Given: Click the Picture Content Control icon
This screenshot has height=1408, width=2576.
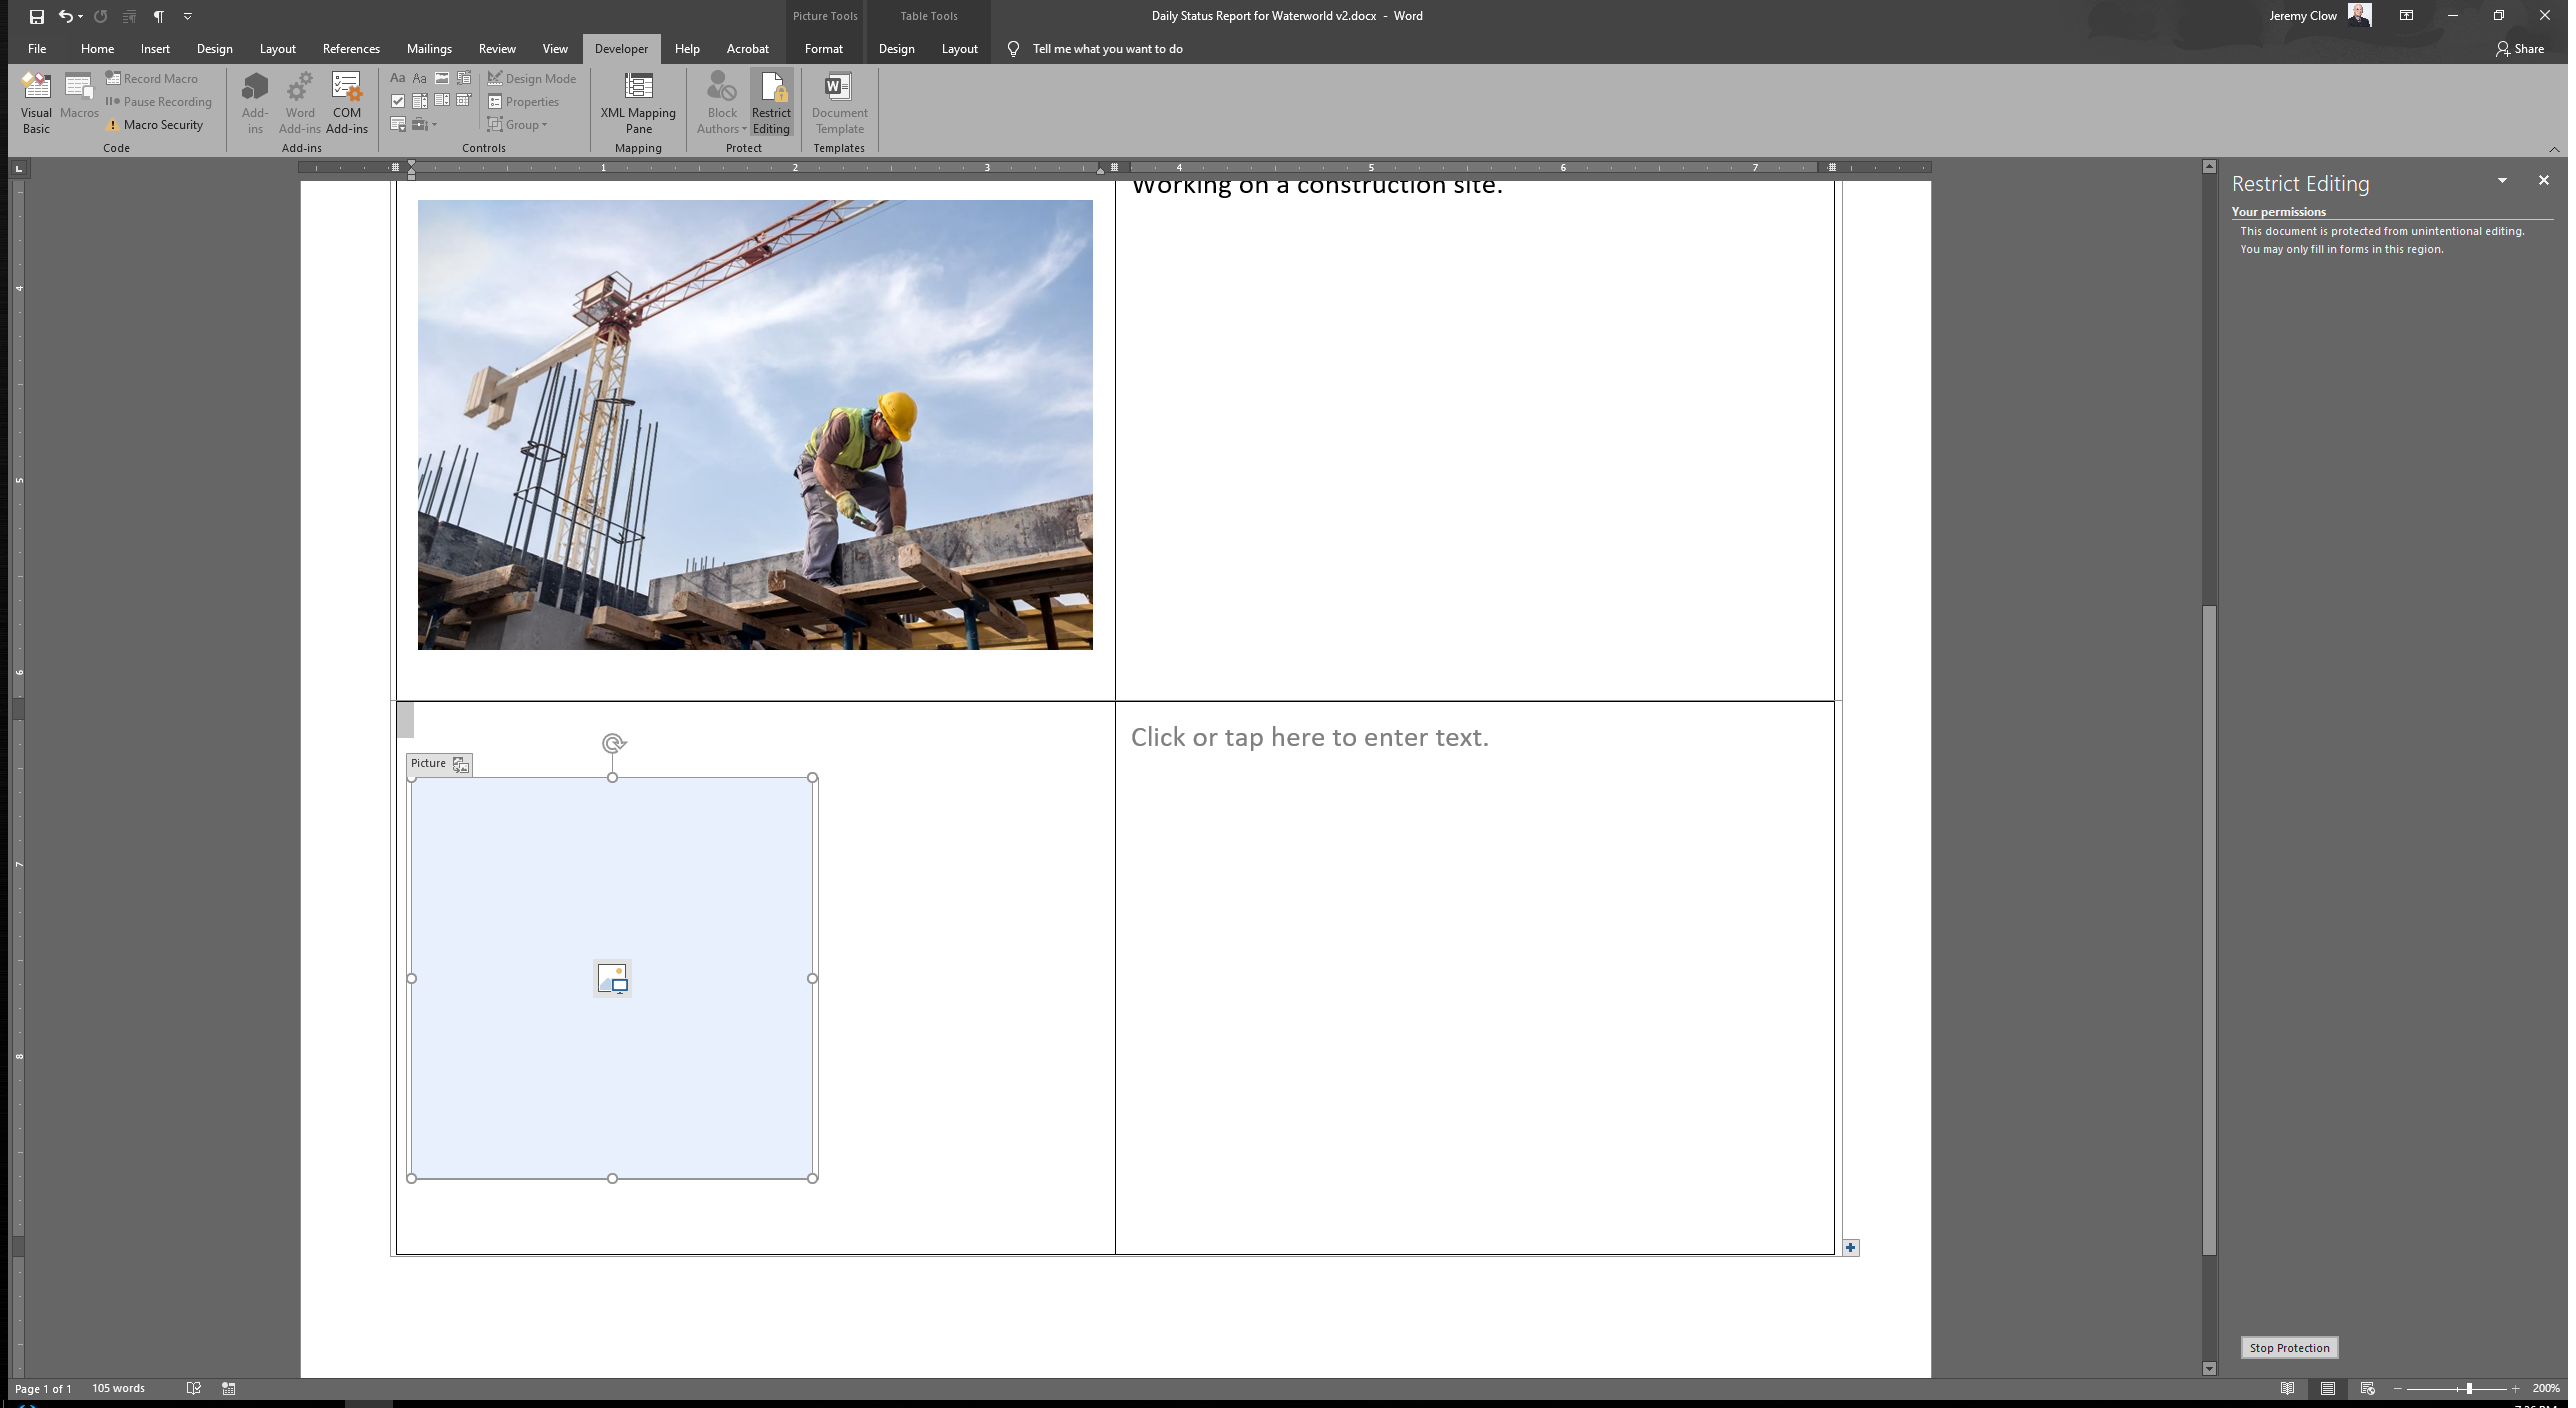Looking at the screenshot, I should [441, 78].
